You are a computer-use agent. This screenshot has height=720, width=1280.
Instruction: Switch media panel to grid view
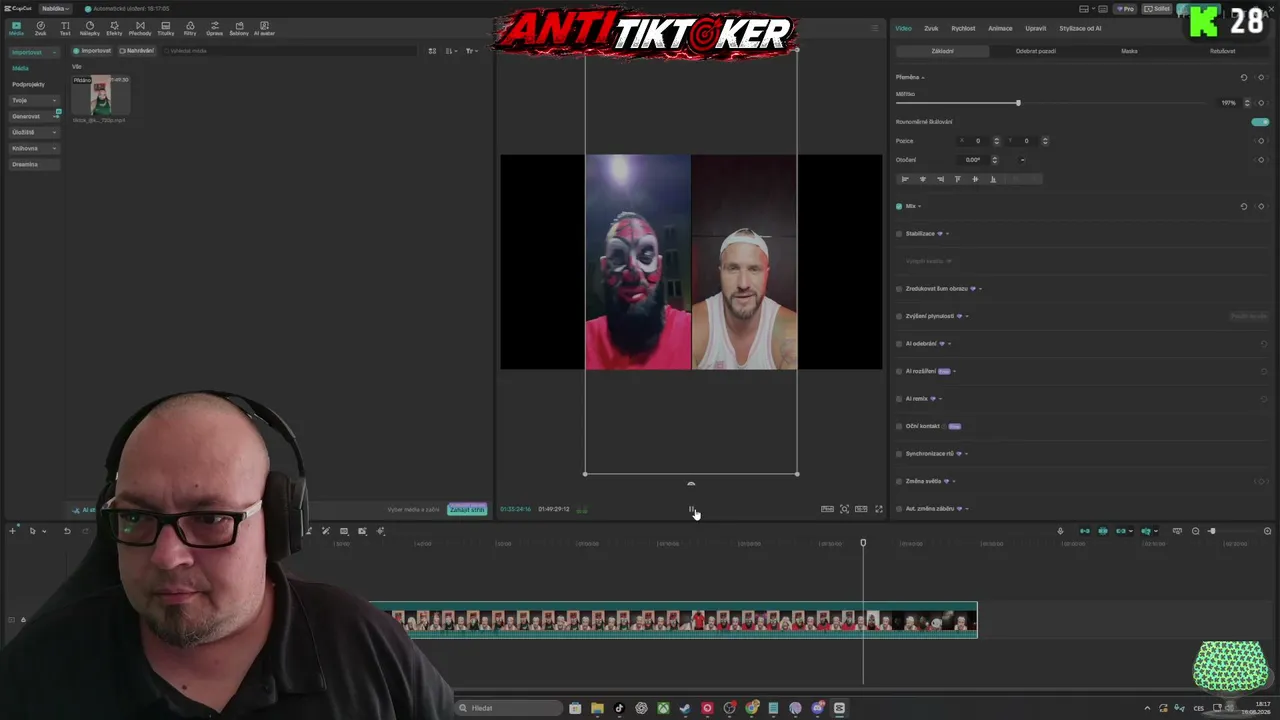[432, 51]
